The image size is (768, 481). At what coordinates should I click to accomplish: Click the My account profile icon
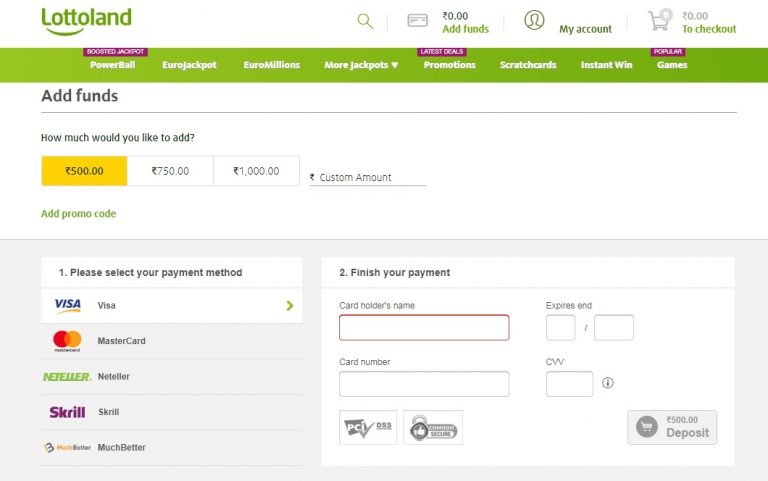tap(535, 21)
